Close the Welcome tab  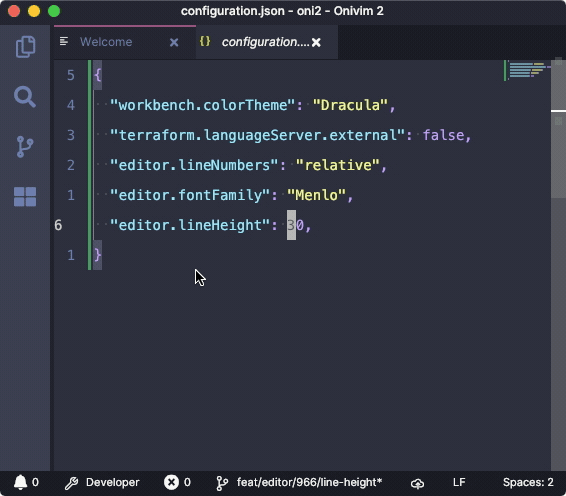(x=174, y=43)
